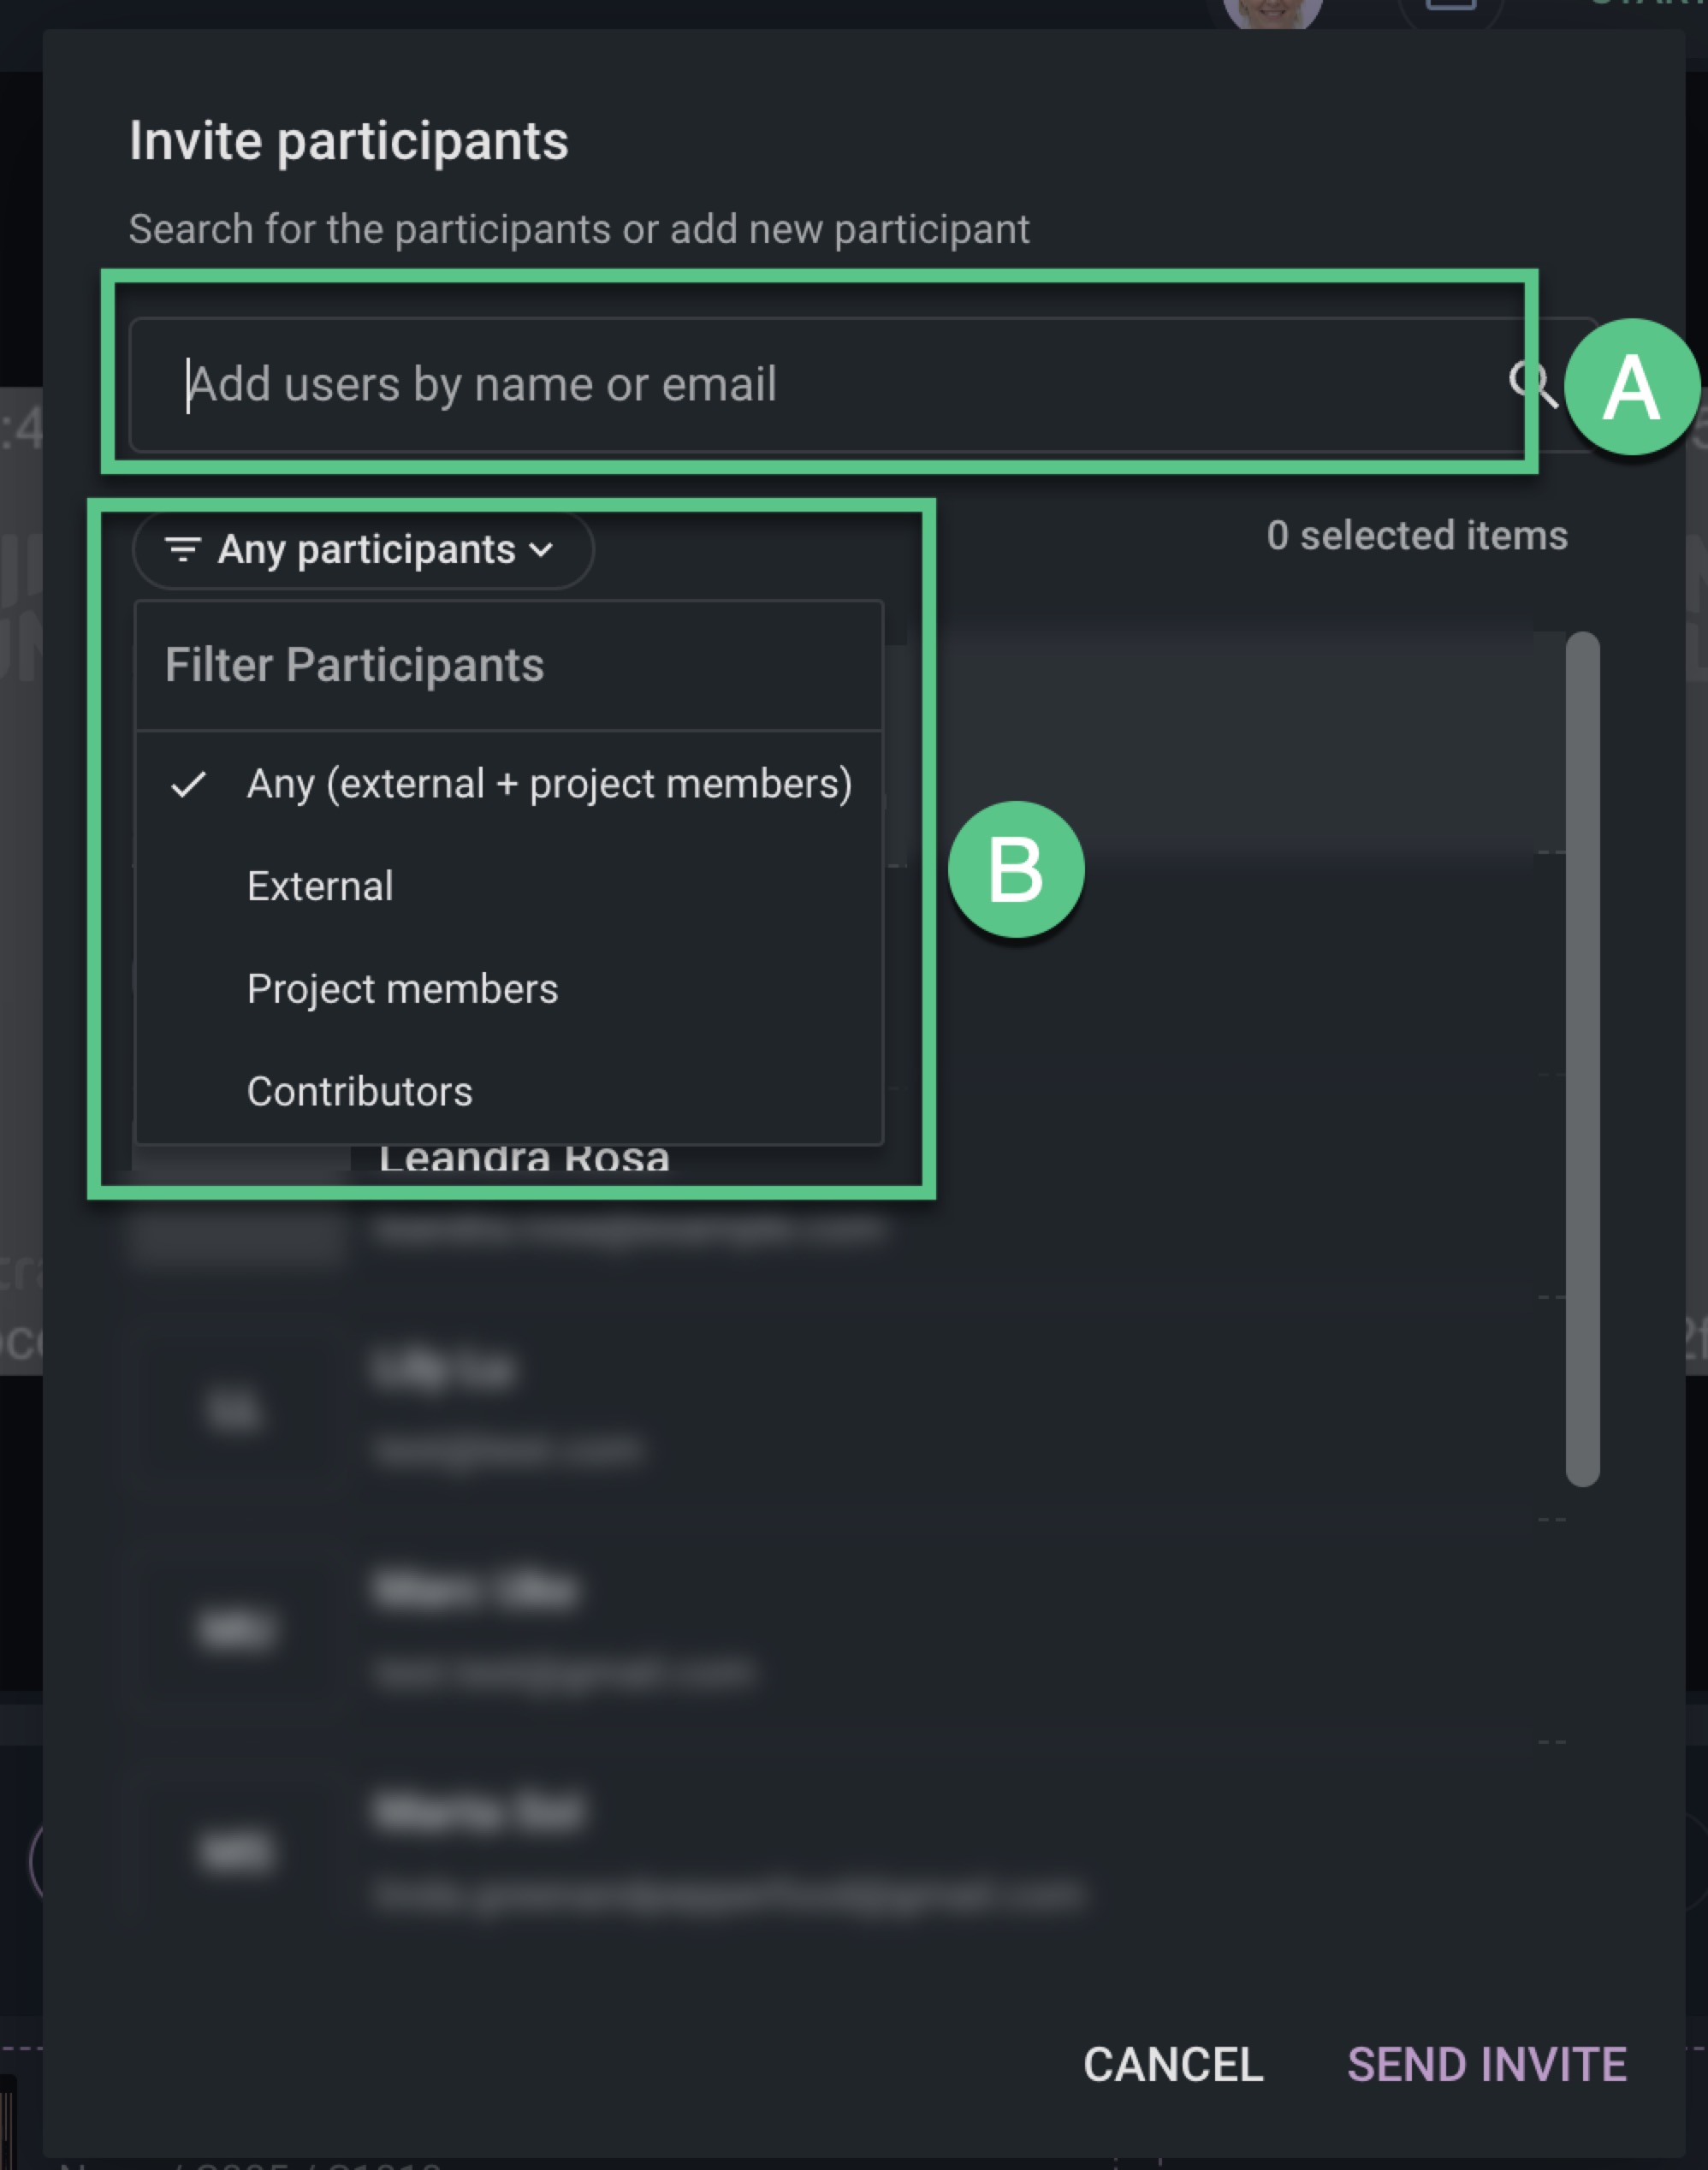Open the Any participants filter dropdown
The width and height of the screenshot is (1708, 2170).
tap(363, 549)
